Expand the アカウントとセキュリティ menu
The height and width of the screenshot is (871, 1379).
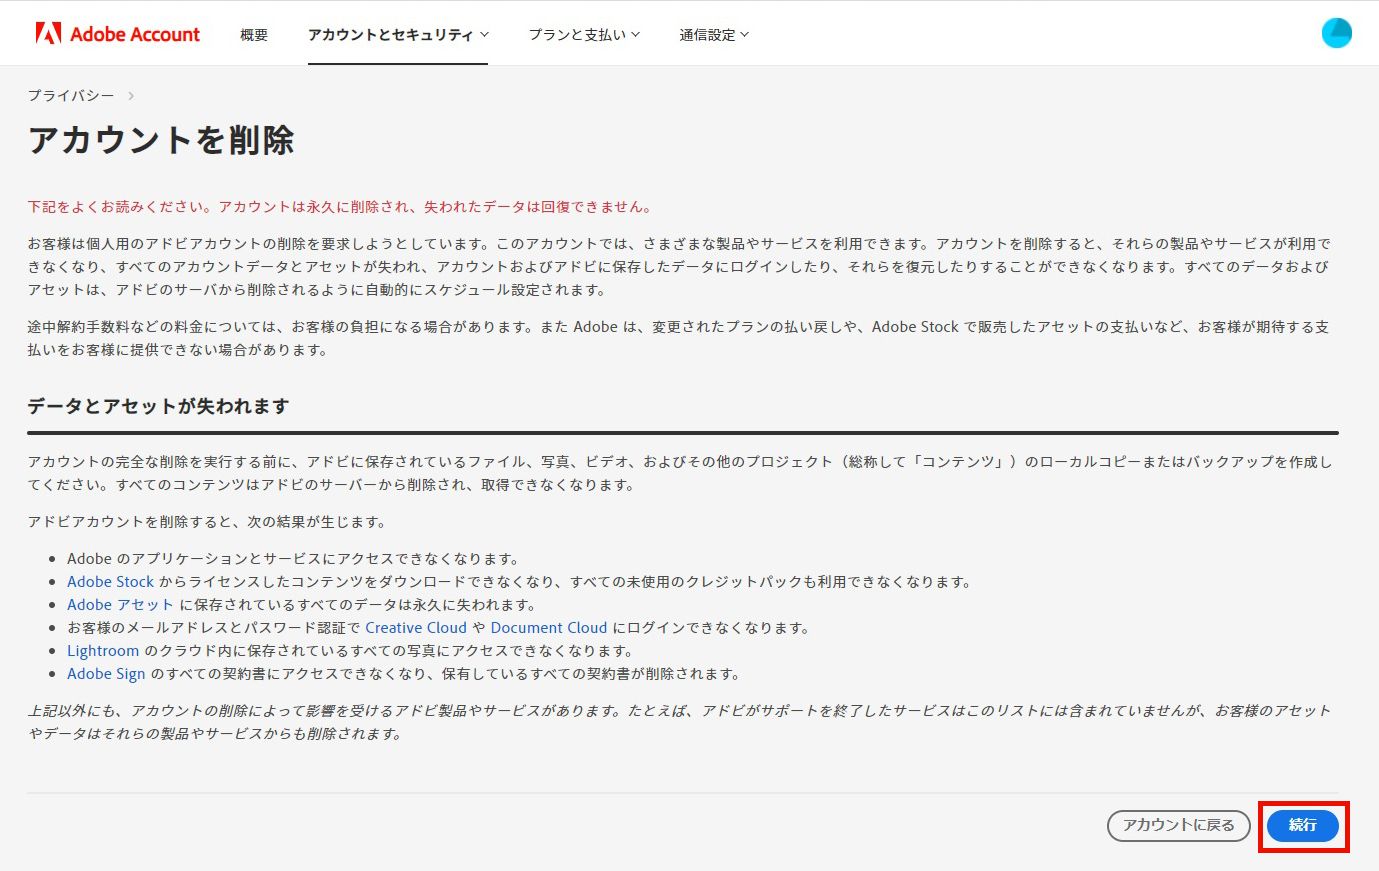point(398,35)
